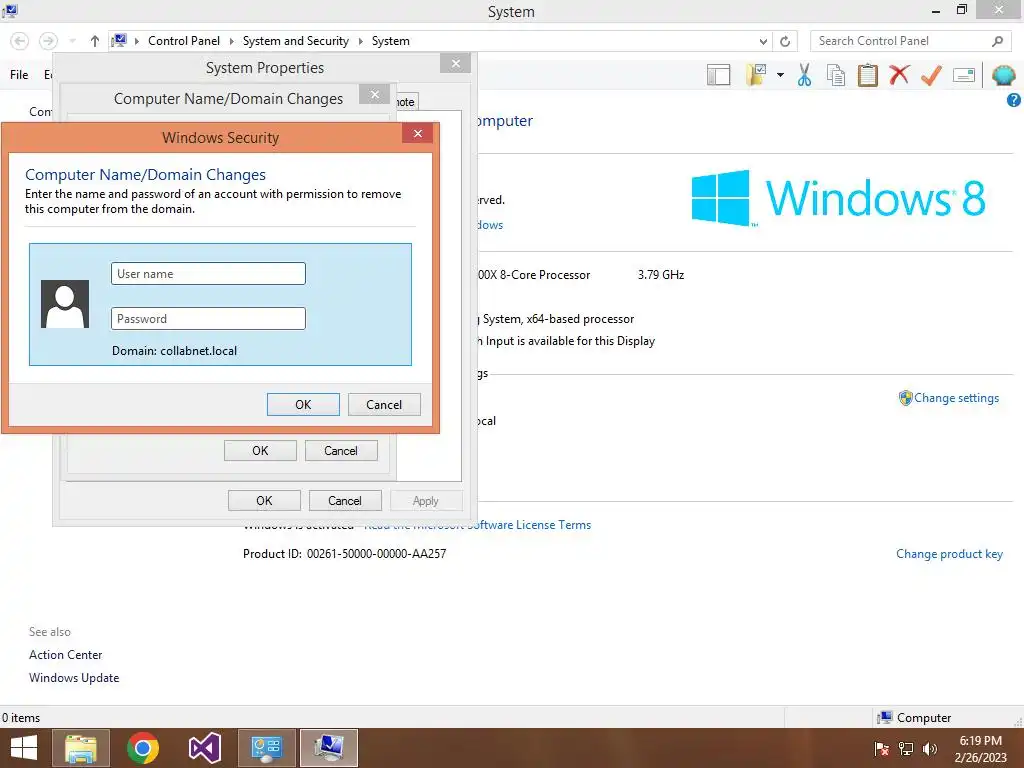Open the File menu

tap(19, 75)
